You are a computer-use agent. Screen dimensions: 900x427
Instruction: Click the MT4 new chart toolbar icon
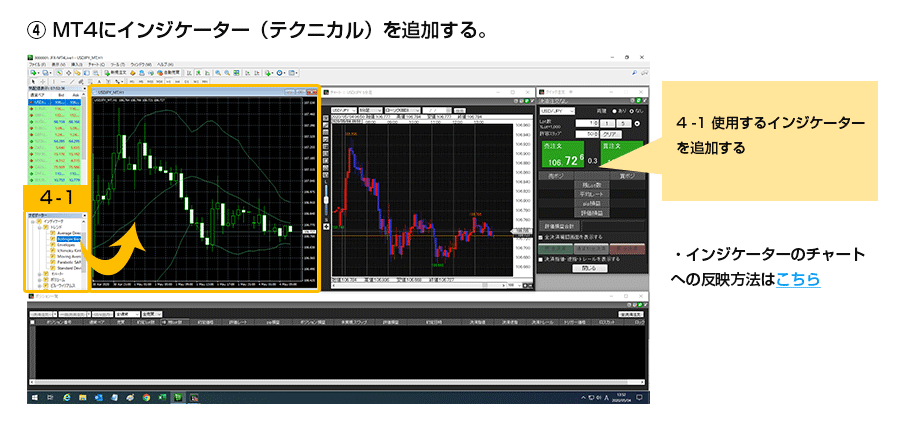point(33,73)
